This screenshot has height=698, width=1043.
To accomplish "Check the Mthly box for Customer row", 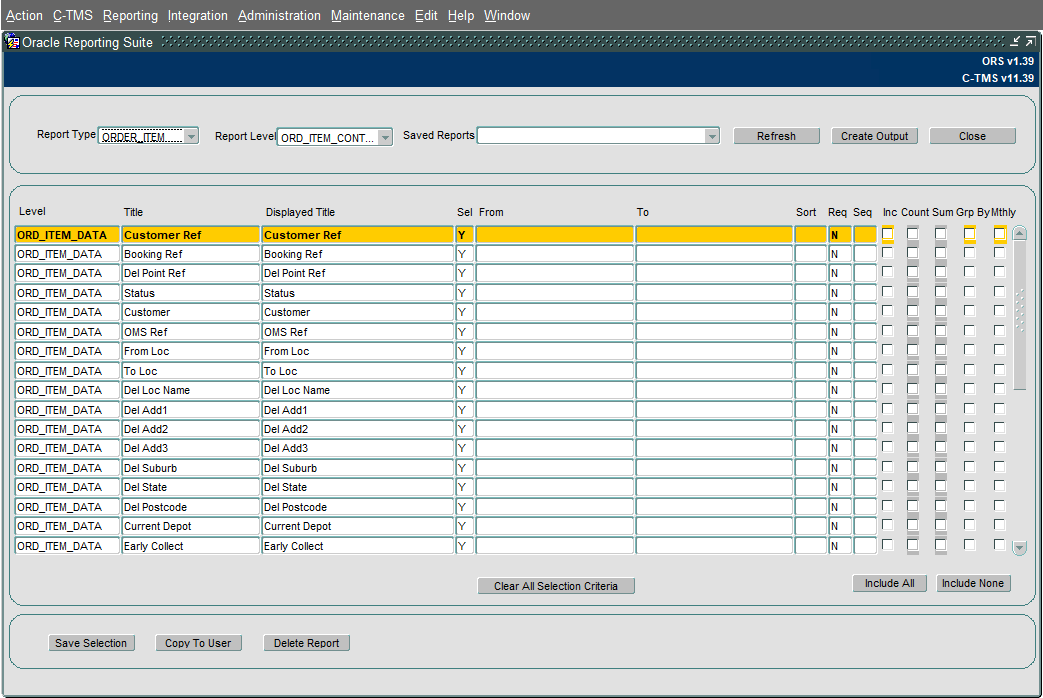I will tap(999, 311).
